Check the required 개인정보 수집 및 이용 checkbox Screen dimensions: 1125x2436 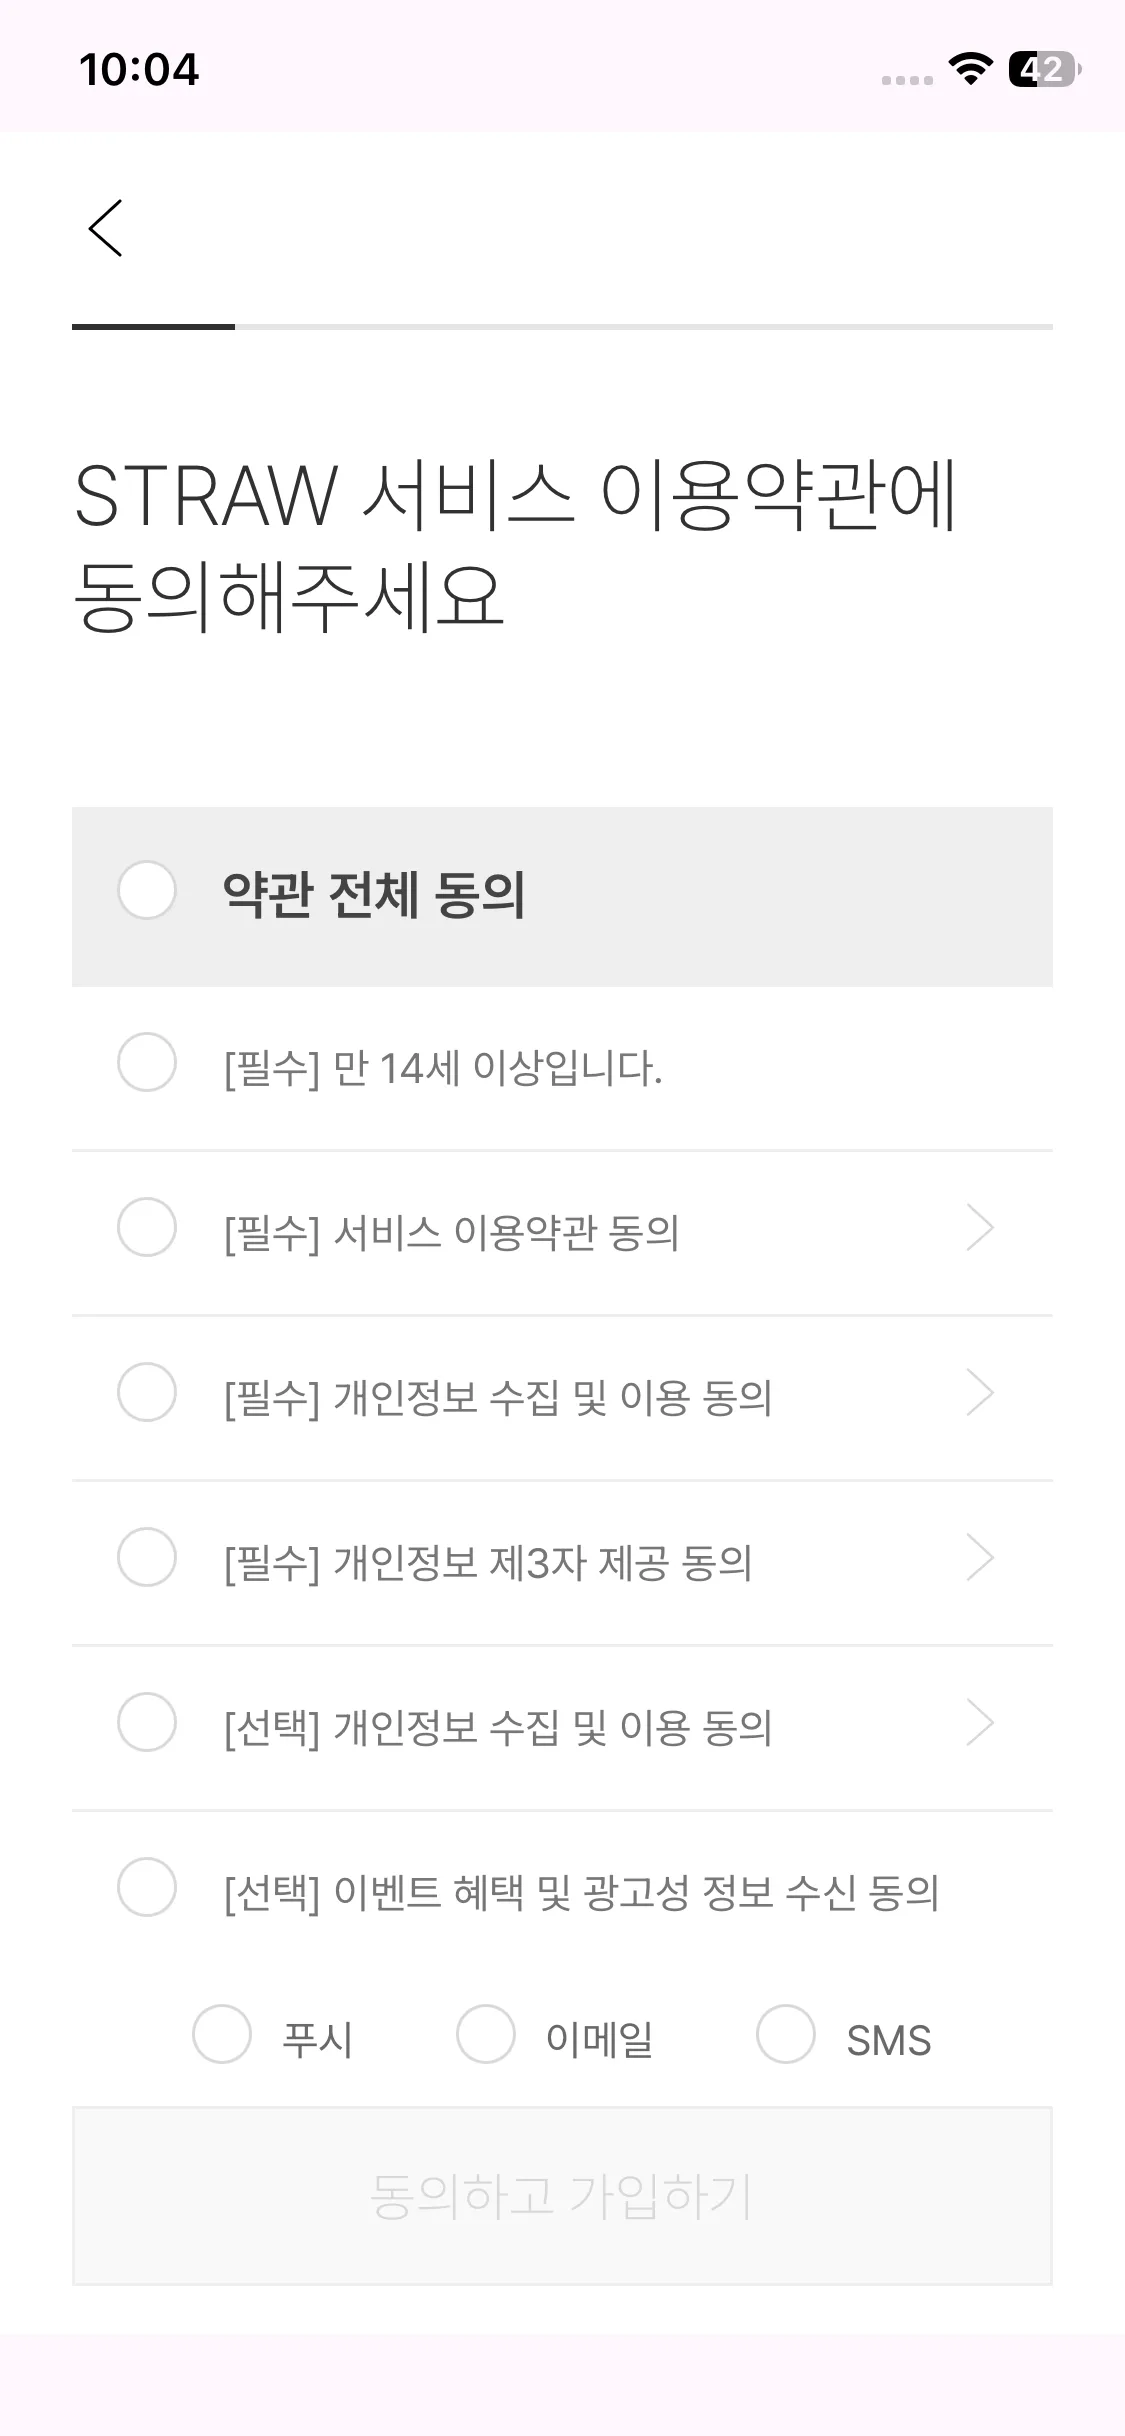point(147,1392)
